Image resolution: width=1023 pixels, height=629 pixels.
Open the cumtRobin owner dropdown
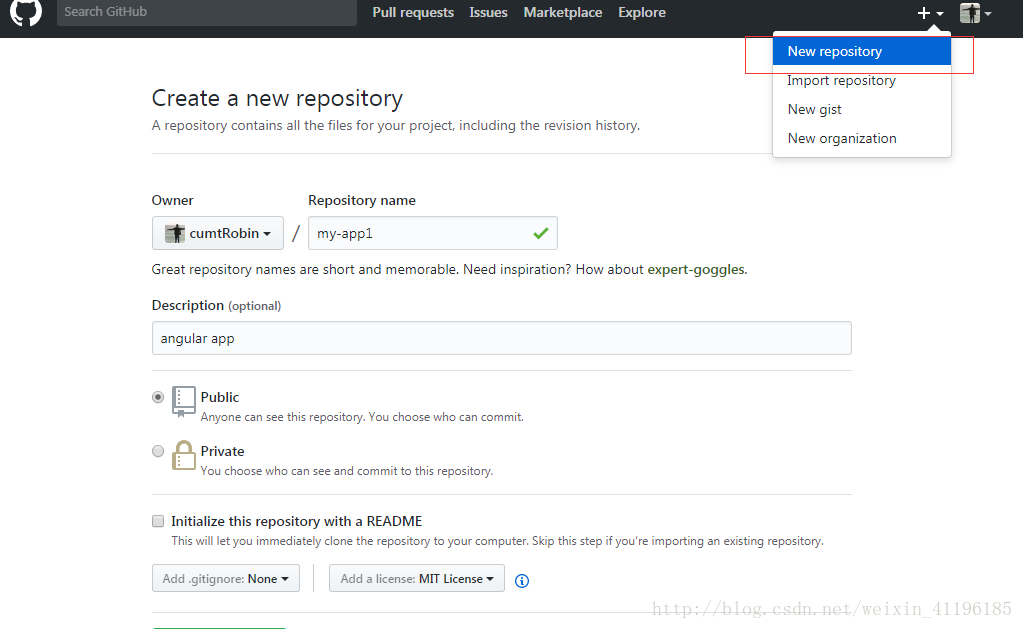tap(218, 233)
